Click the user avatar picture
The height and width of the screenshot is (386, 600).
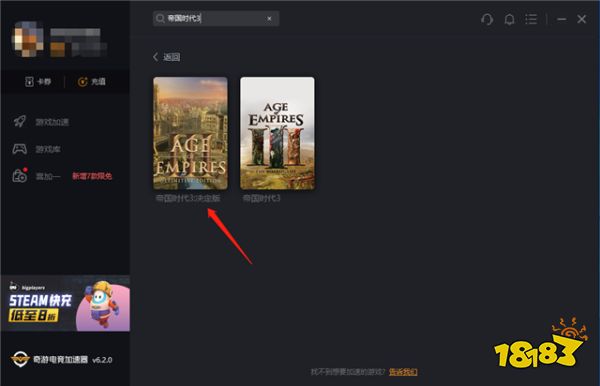(x=28, y=39)
